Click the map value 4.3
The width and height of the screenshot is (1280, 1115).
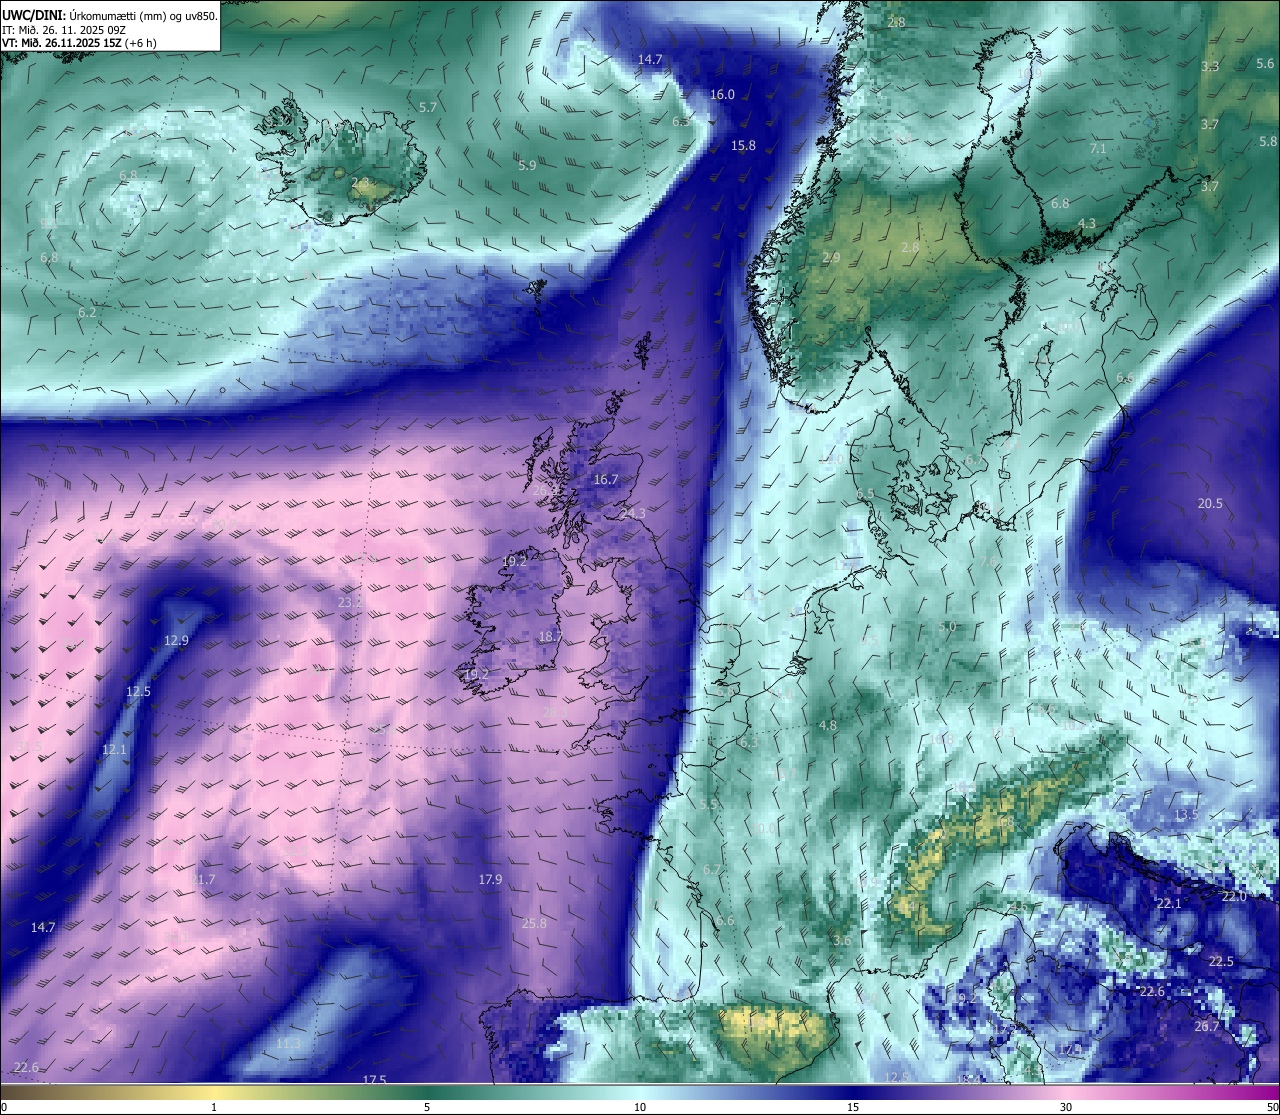click(x=1087, y=223)
